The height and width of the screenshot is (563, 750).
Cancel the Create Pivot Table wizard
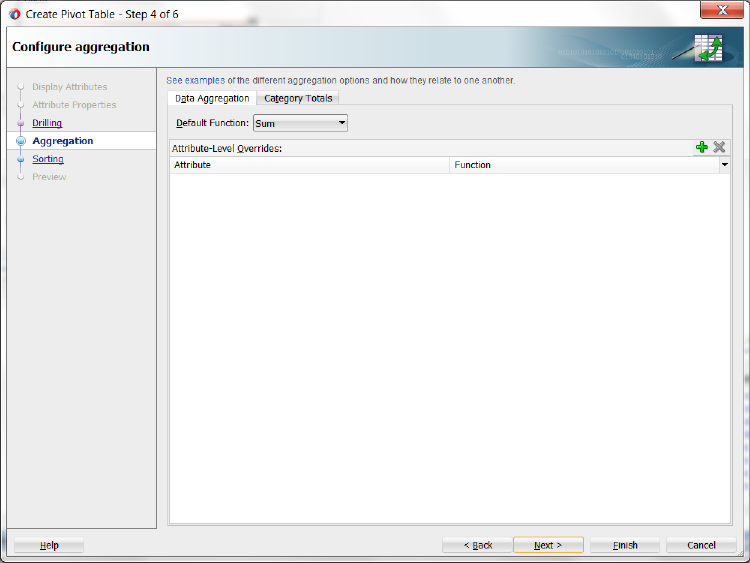pyautogui.click(x=701, y=545)
